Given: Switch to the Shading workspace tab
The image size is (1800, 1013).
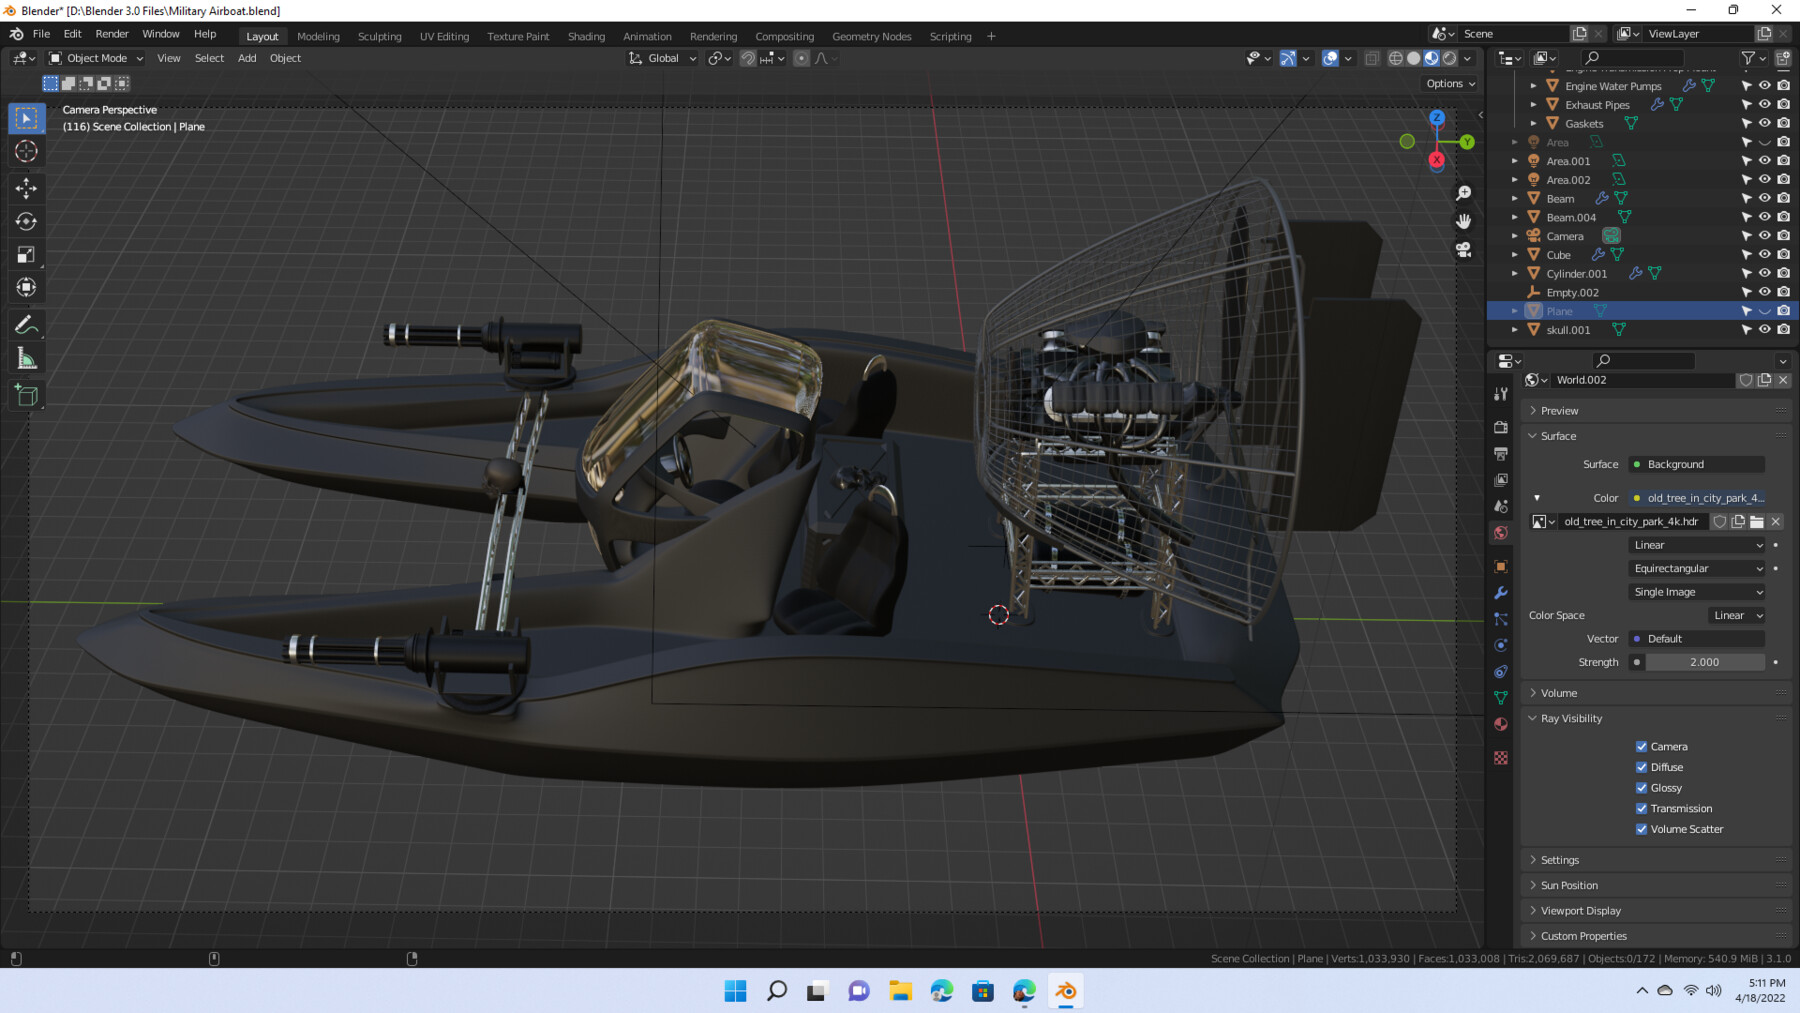Looking at the screenshot, I should point(586,36).
